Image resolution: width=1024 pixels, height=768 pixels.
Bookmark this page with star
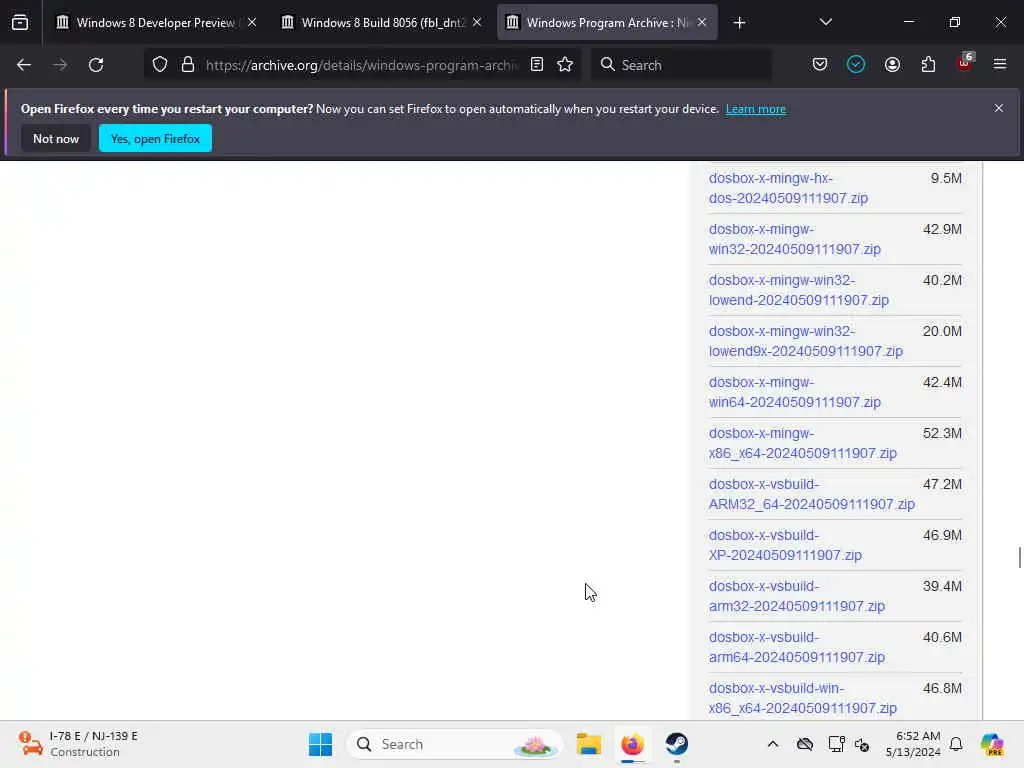[565, 65]
